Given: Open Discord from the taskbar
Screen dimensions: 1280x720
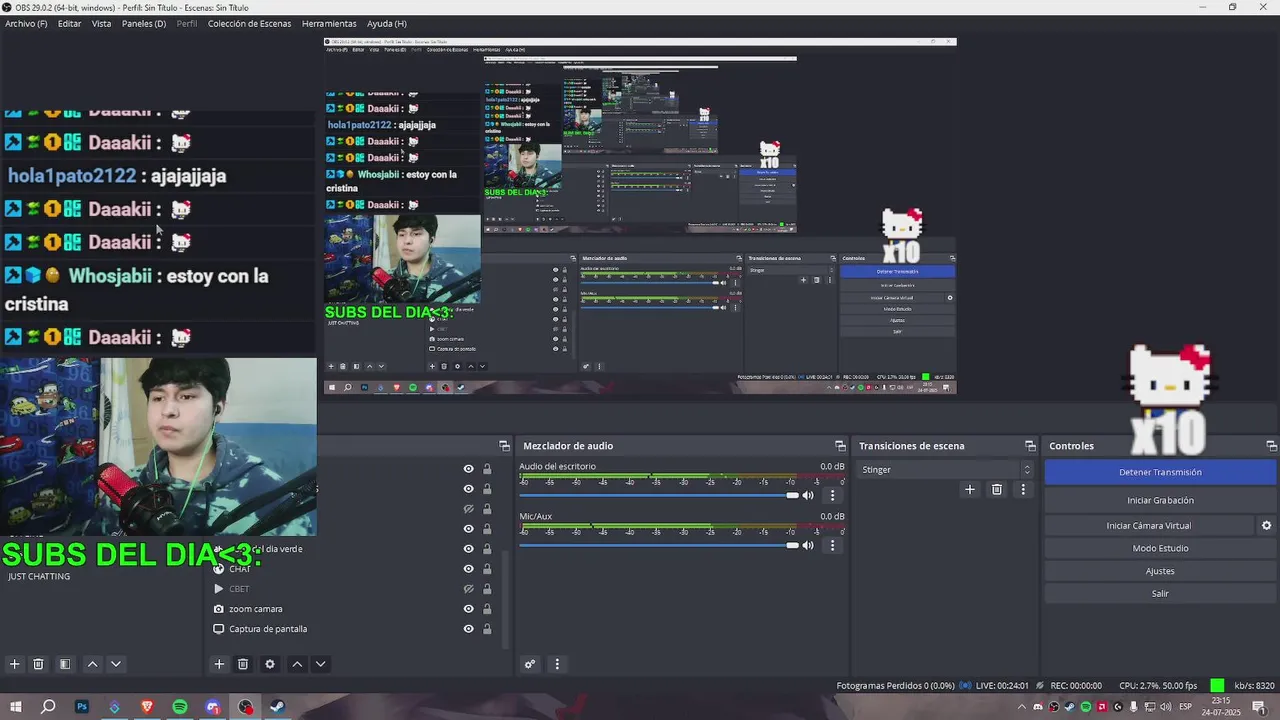Looking at the screenshot, I should tap(213, 707).
